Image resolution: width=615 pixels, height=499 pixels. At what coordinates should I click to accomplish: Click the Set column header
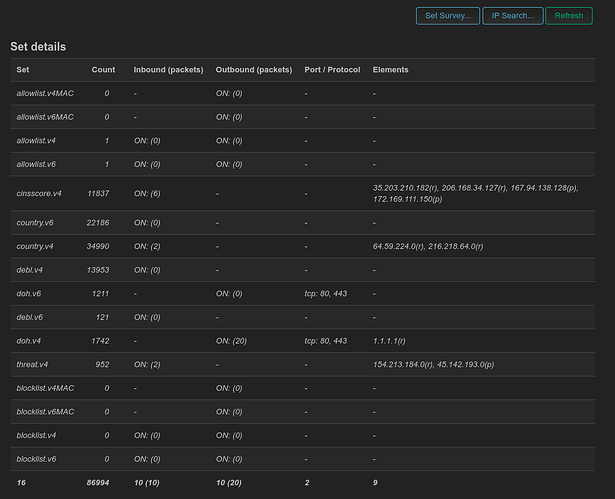tap(23, 70)
